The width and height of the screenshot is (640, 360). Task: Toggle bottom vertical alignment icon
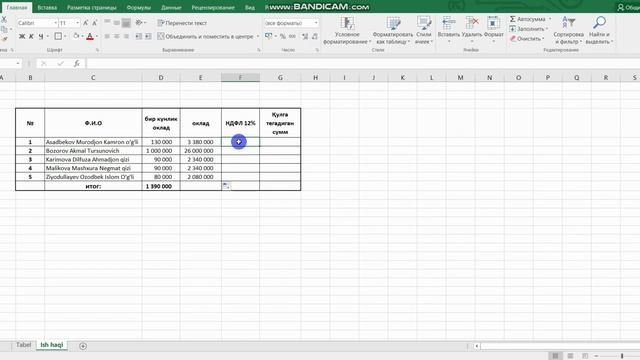[127, 23]
